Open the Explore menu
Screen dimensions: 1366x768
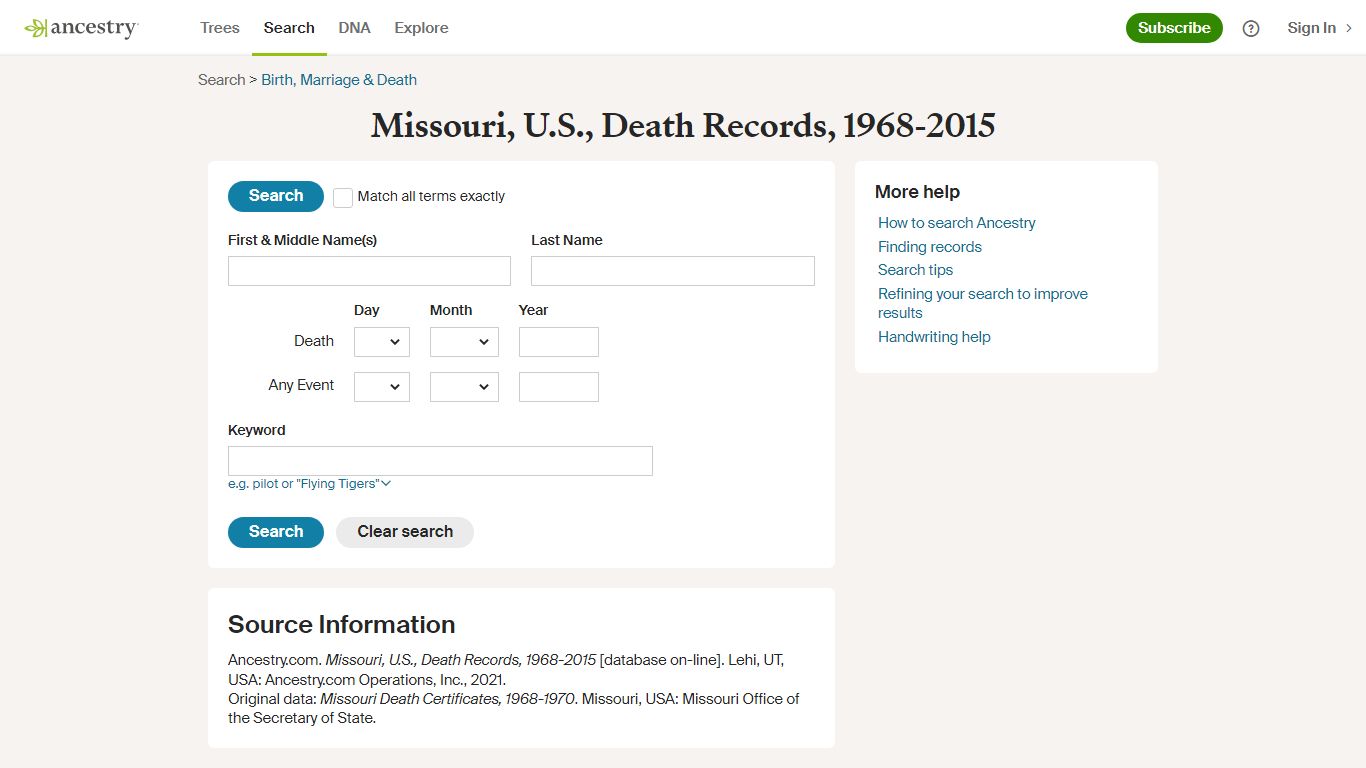click(421, 28)
